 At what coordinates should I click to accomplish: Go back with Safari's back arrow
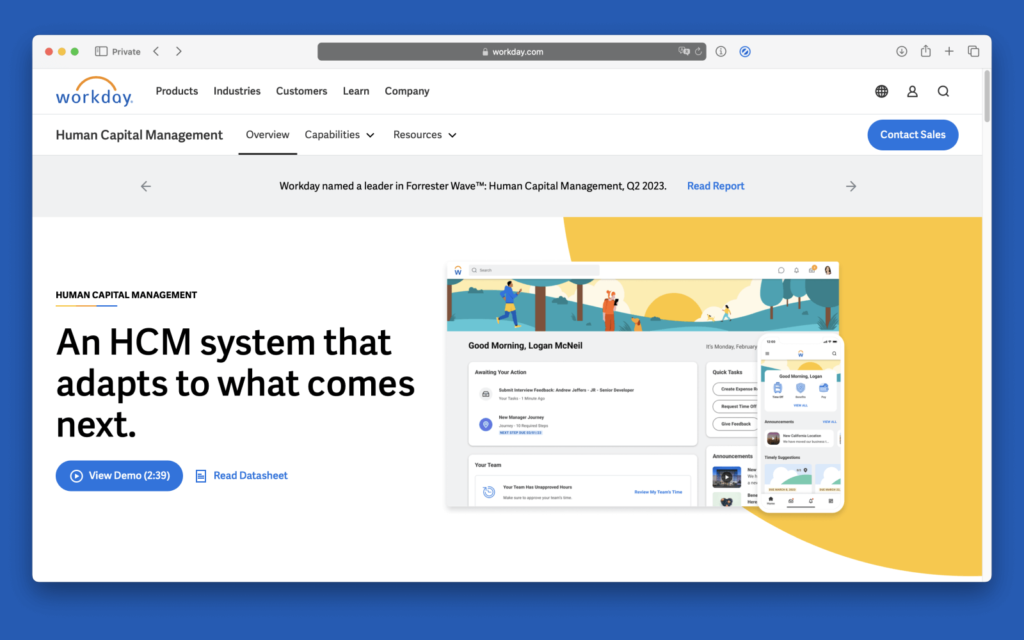tap(156, 52)
